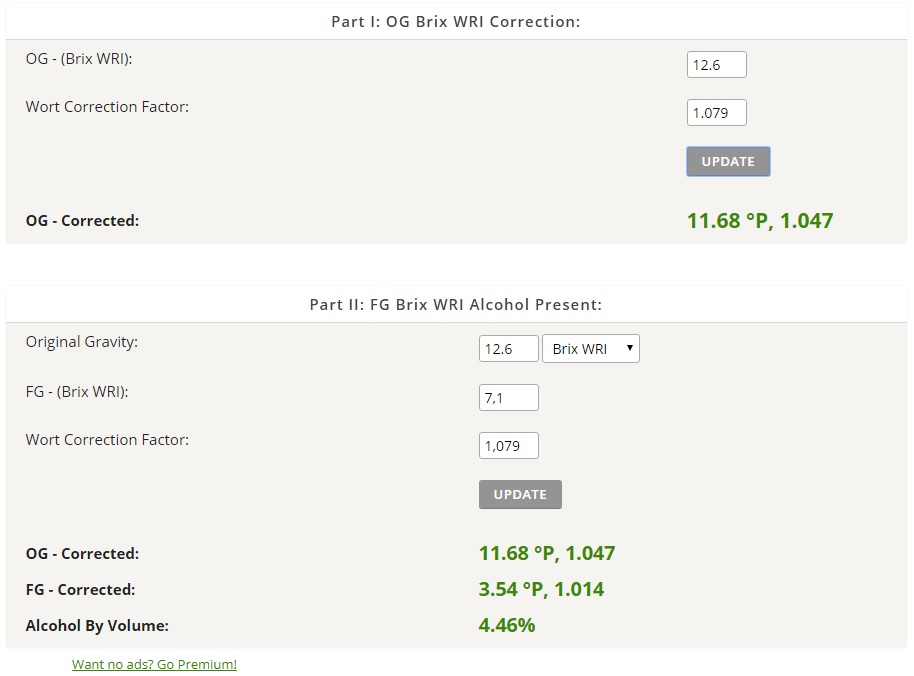Viewport: 914px width, 676px height.
Task: Click the Part I OG Corrected result value
Action: [760, 221]
